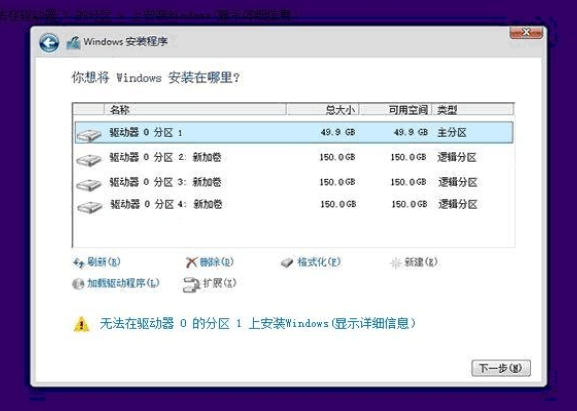Sort by the 可用空间 column header
577x411 pixels.
[396, 109]
